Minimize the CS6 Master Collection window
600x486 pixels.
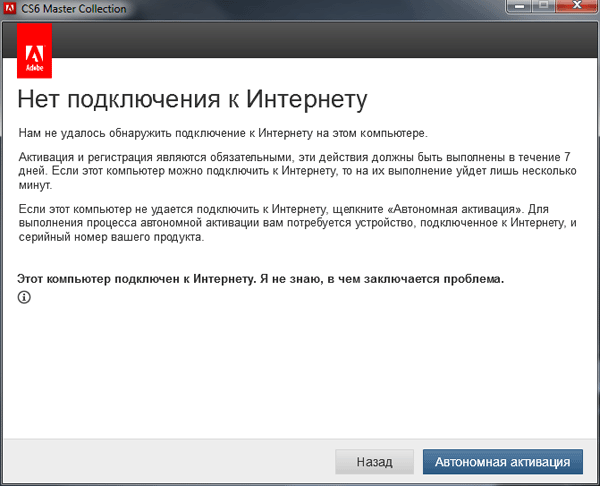point(519,6)
